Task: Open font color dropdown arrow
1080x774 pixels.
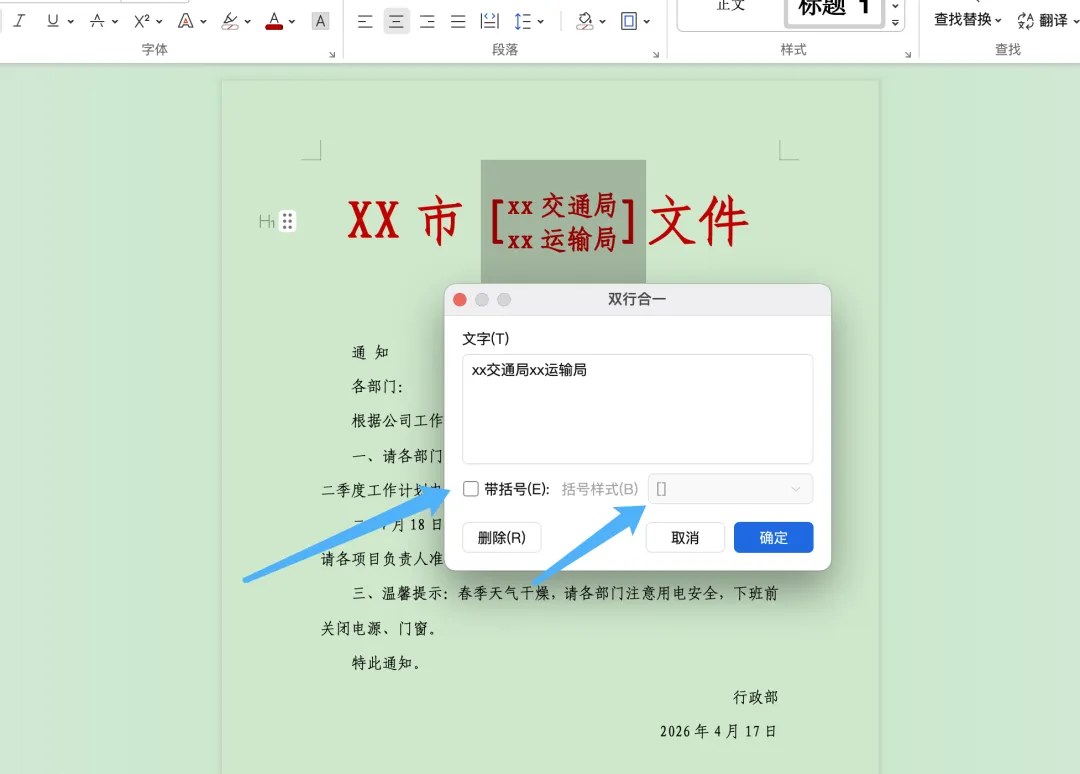Action: click(x=292, y=22)
